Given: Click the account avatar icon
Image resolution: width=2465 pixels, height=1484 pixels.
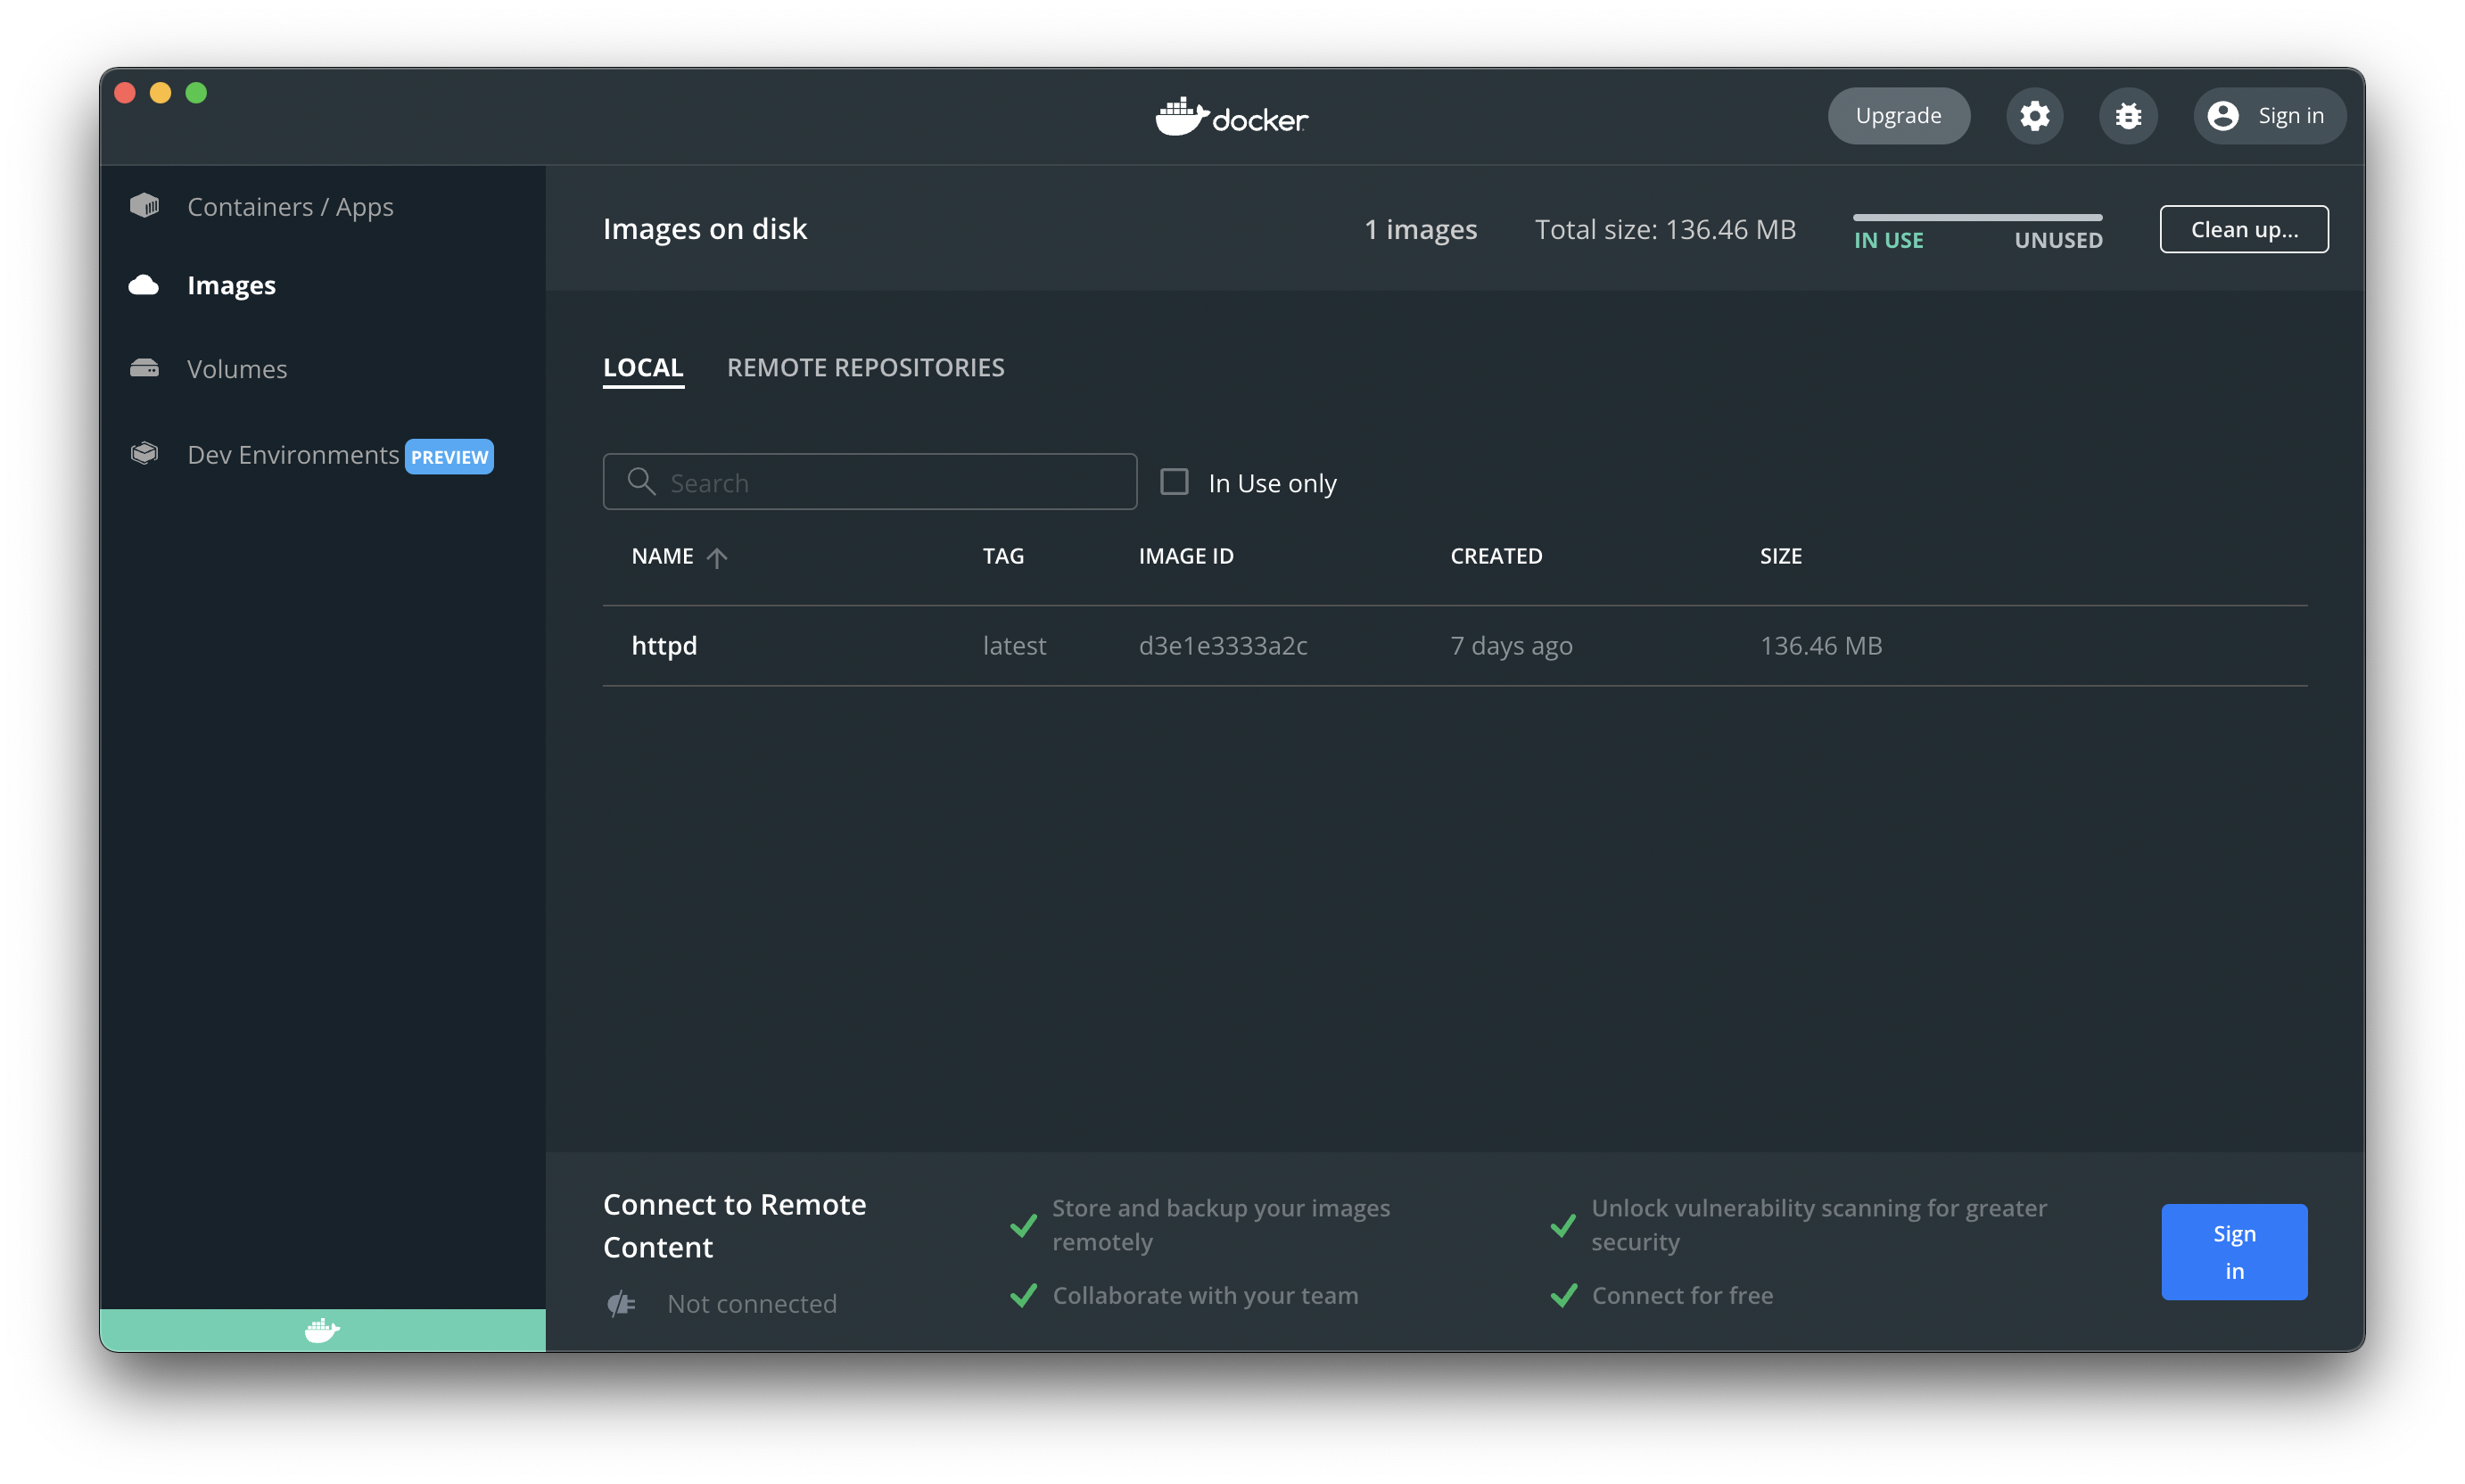Looking at the screenshot, I should (x=2222, y=116).
